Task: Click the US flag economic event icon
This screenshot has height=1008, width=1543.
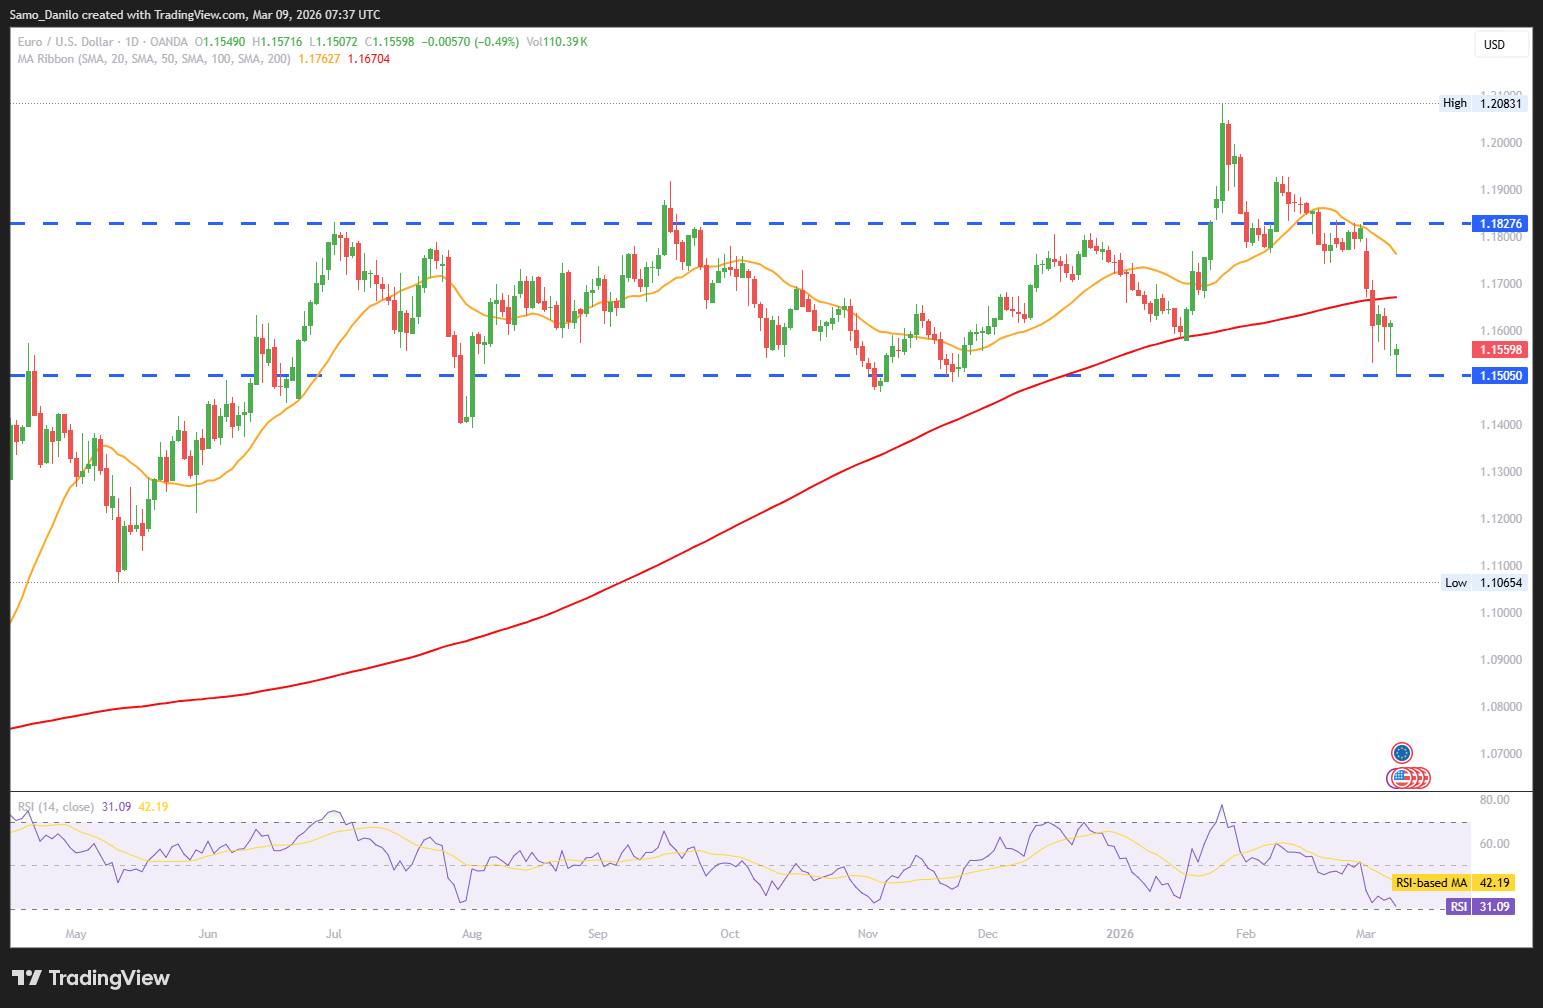Action: click(x=1401, y=777)
